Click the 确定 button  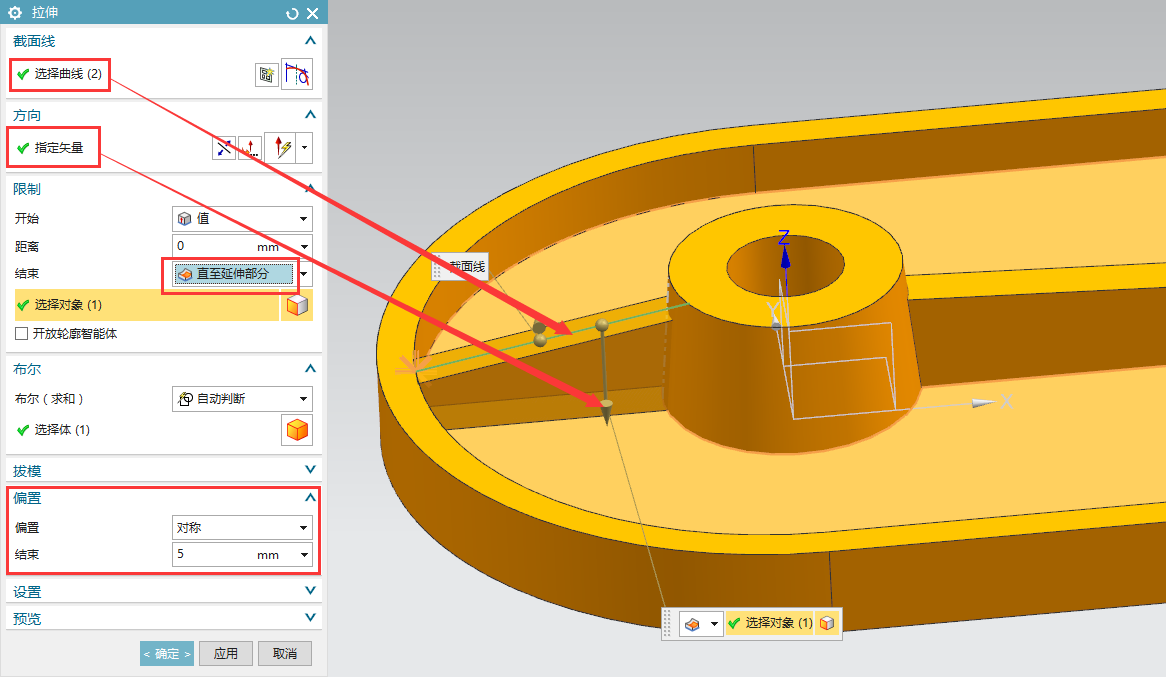click(x=167, y=653)
